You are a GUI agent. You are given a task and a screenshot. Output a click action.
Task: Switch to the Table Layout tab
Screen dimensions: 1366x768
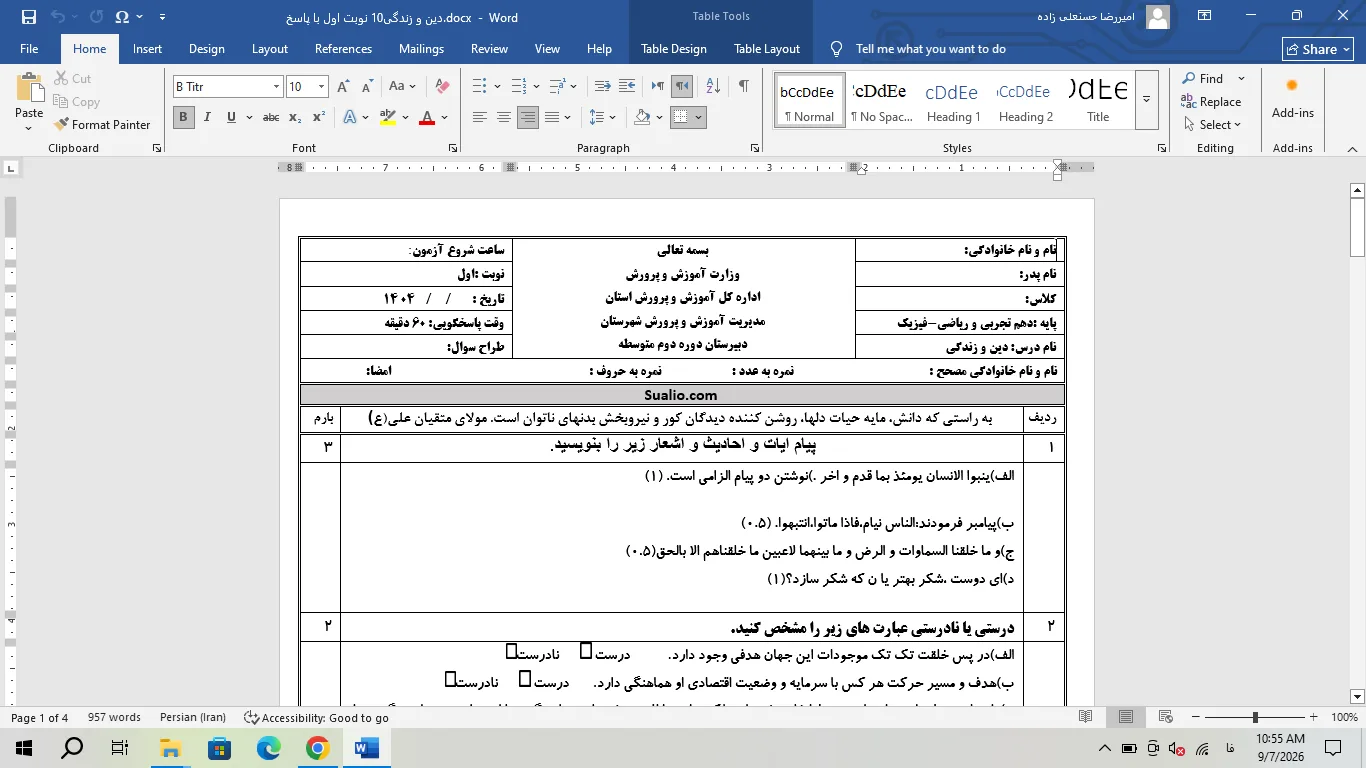coord(766,49)
